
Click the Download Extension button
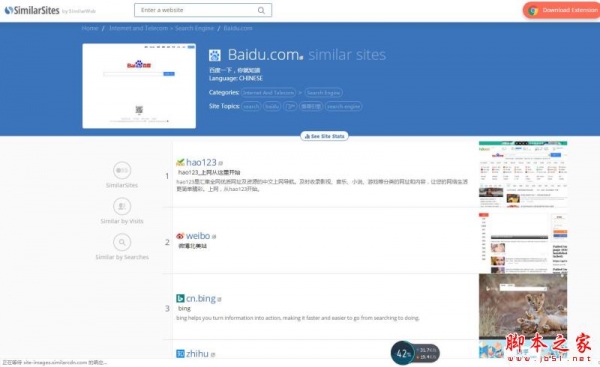point(562,10)
